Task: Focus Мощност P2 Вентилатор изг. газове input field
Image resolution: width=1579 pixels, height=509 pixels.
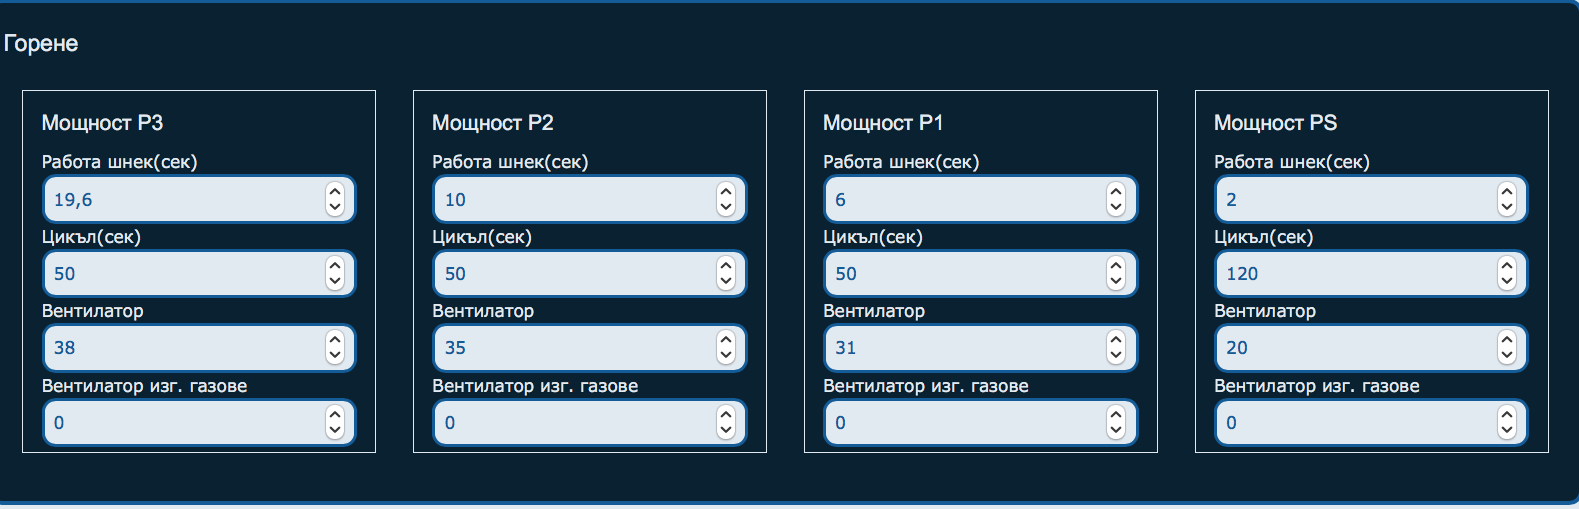Action: (x=570, y=423)
